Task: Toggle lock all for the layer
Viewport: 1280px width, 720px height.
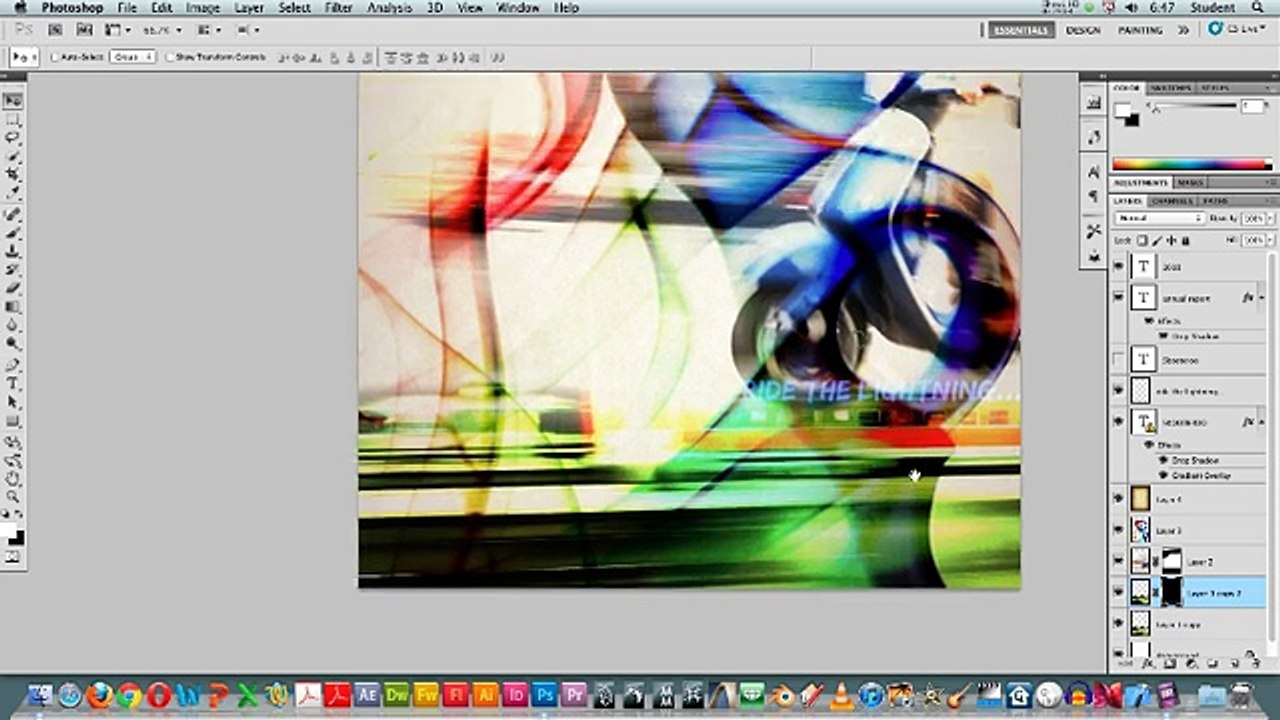Action: (1185, 241)
